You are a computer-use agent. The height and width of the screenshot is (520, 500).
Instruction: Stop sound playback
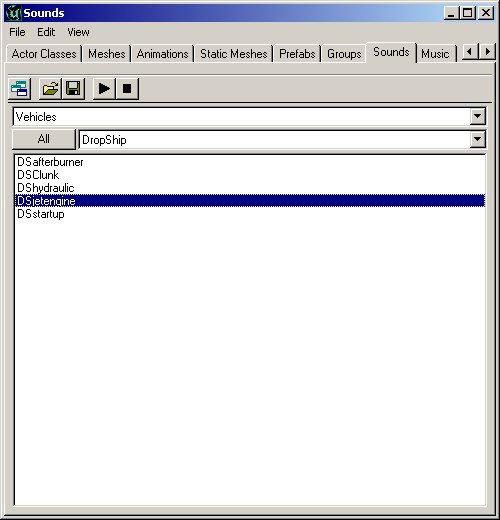coord(127,89)
